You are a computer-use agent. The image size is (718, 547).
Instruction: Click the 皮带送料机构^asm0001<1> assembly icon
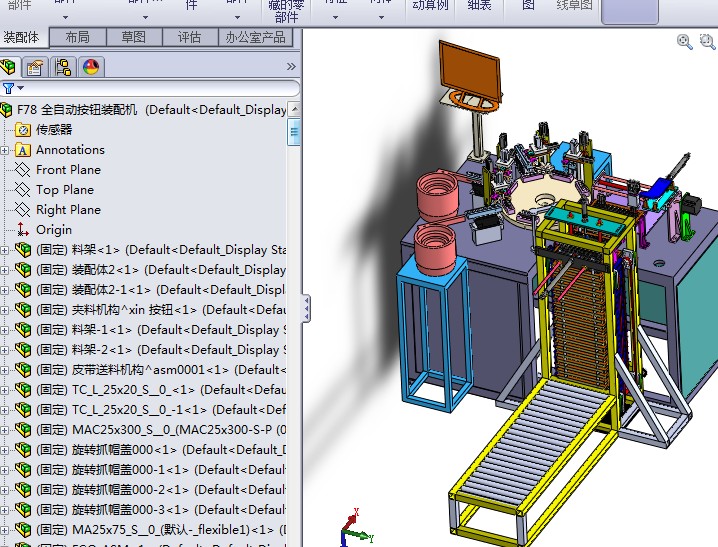tap(23, 369)
